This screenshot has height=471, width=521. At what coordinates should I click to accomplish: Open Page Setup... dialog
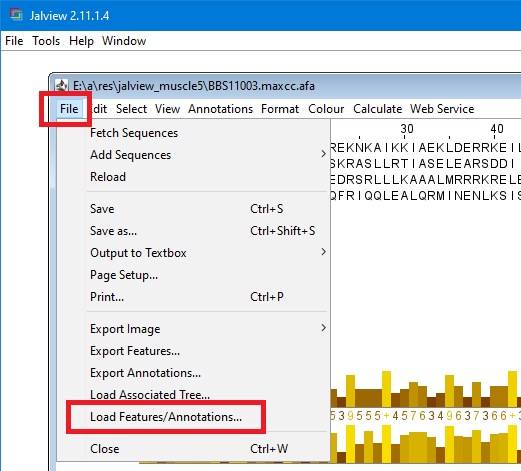[x=193, y=275]
